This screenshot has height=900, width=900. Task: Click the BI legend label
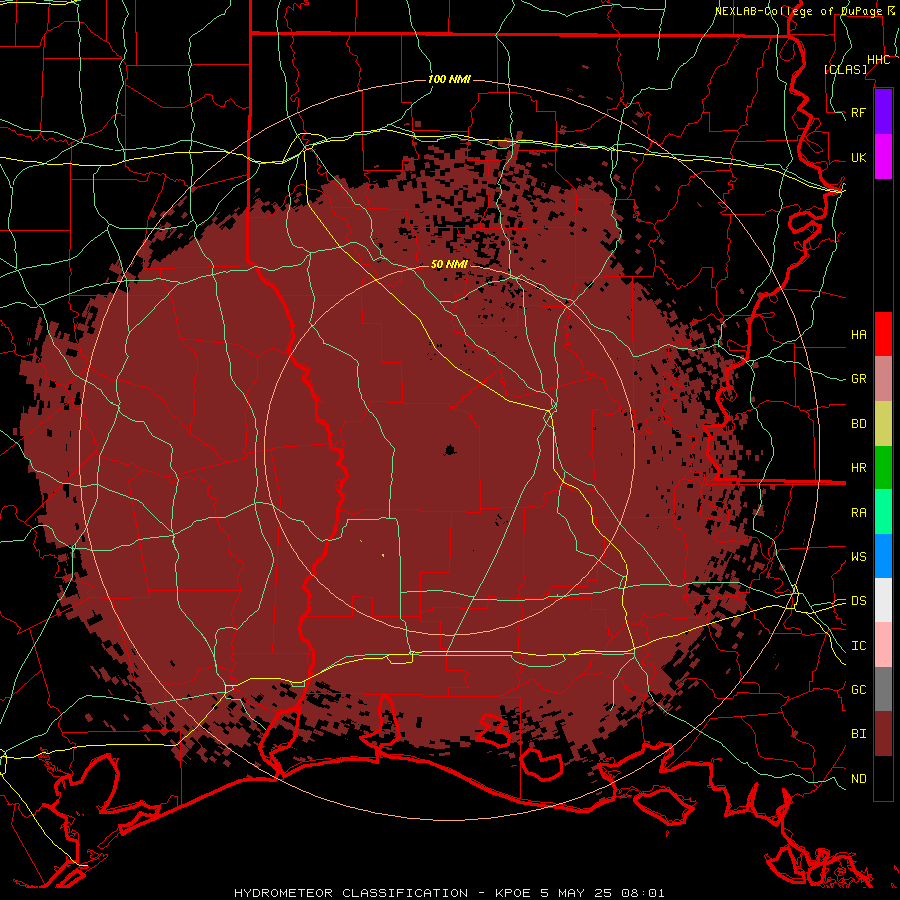click(x=858, y=734)
